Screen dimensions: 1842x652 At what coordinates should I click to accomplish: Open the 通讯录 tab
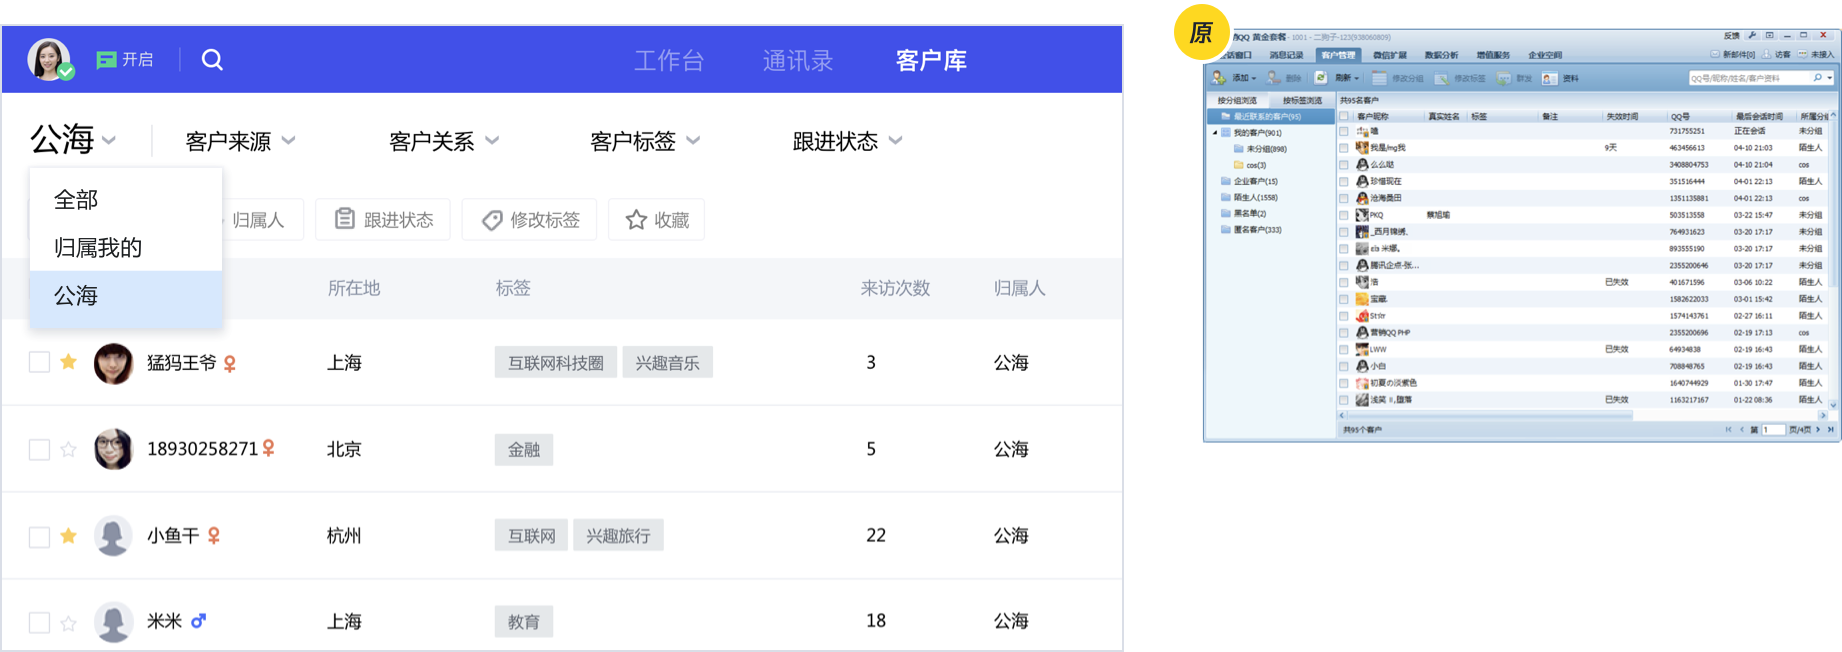point(797,60)
